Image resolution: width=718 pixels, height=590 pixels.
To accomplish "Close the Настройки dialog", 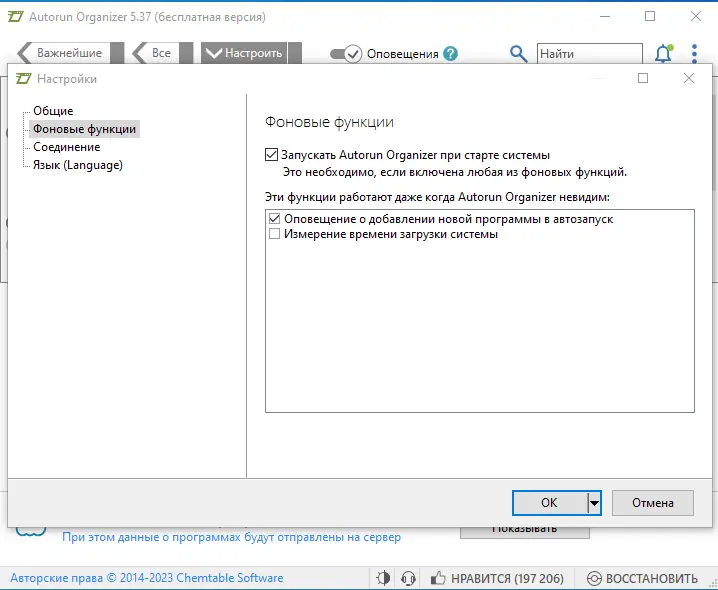I will pyautogui.click(x=689, y=78).
